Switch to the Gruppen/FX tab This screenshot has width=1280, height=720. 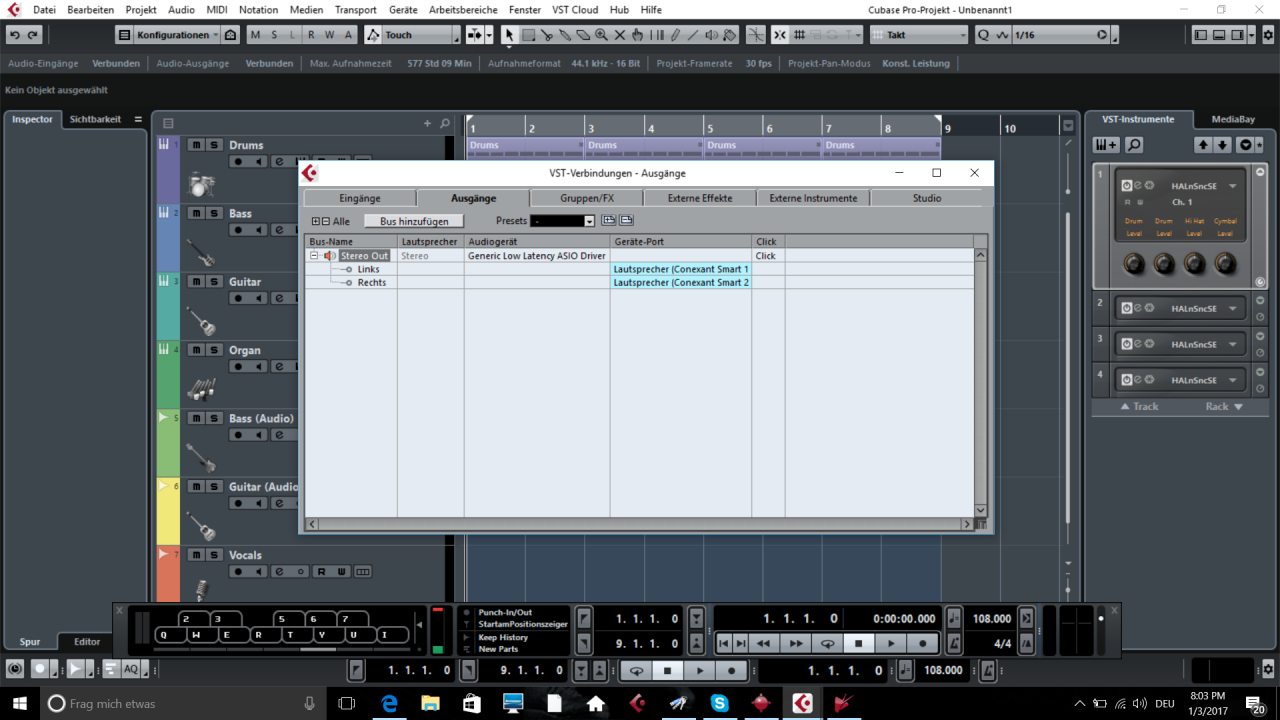pyautogui.click(x=587, y=198)
